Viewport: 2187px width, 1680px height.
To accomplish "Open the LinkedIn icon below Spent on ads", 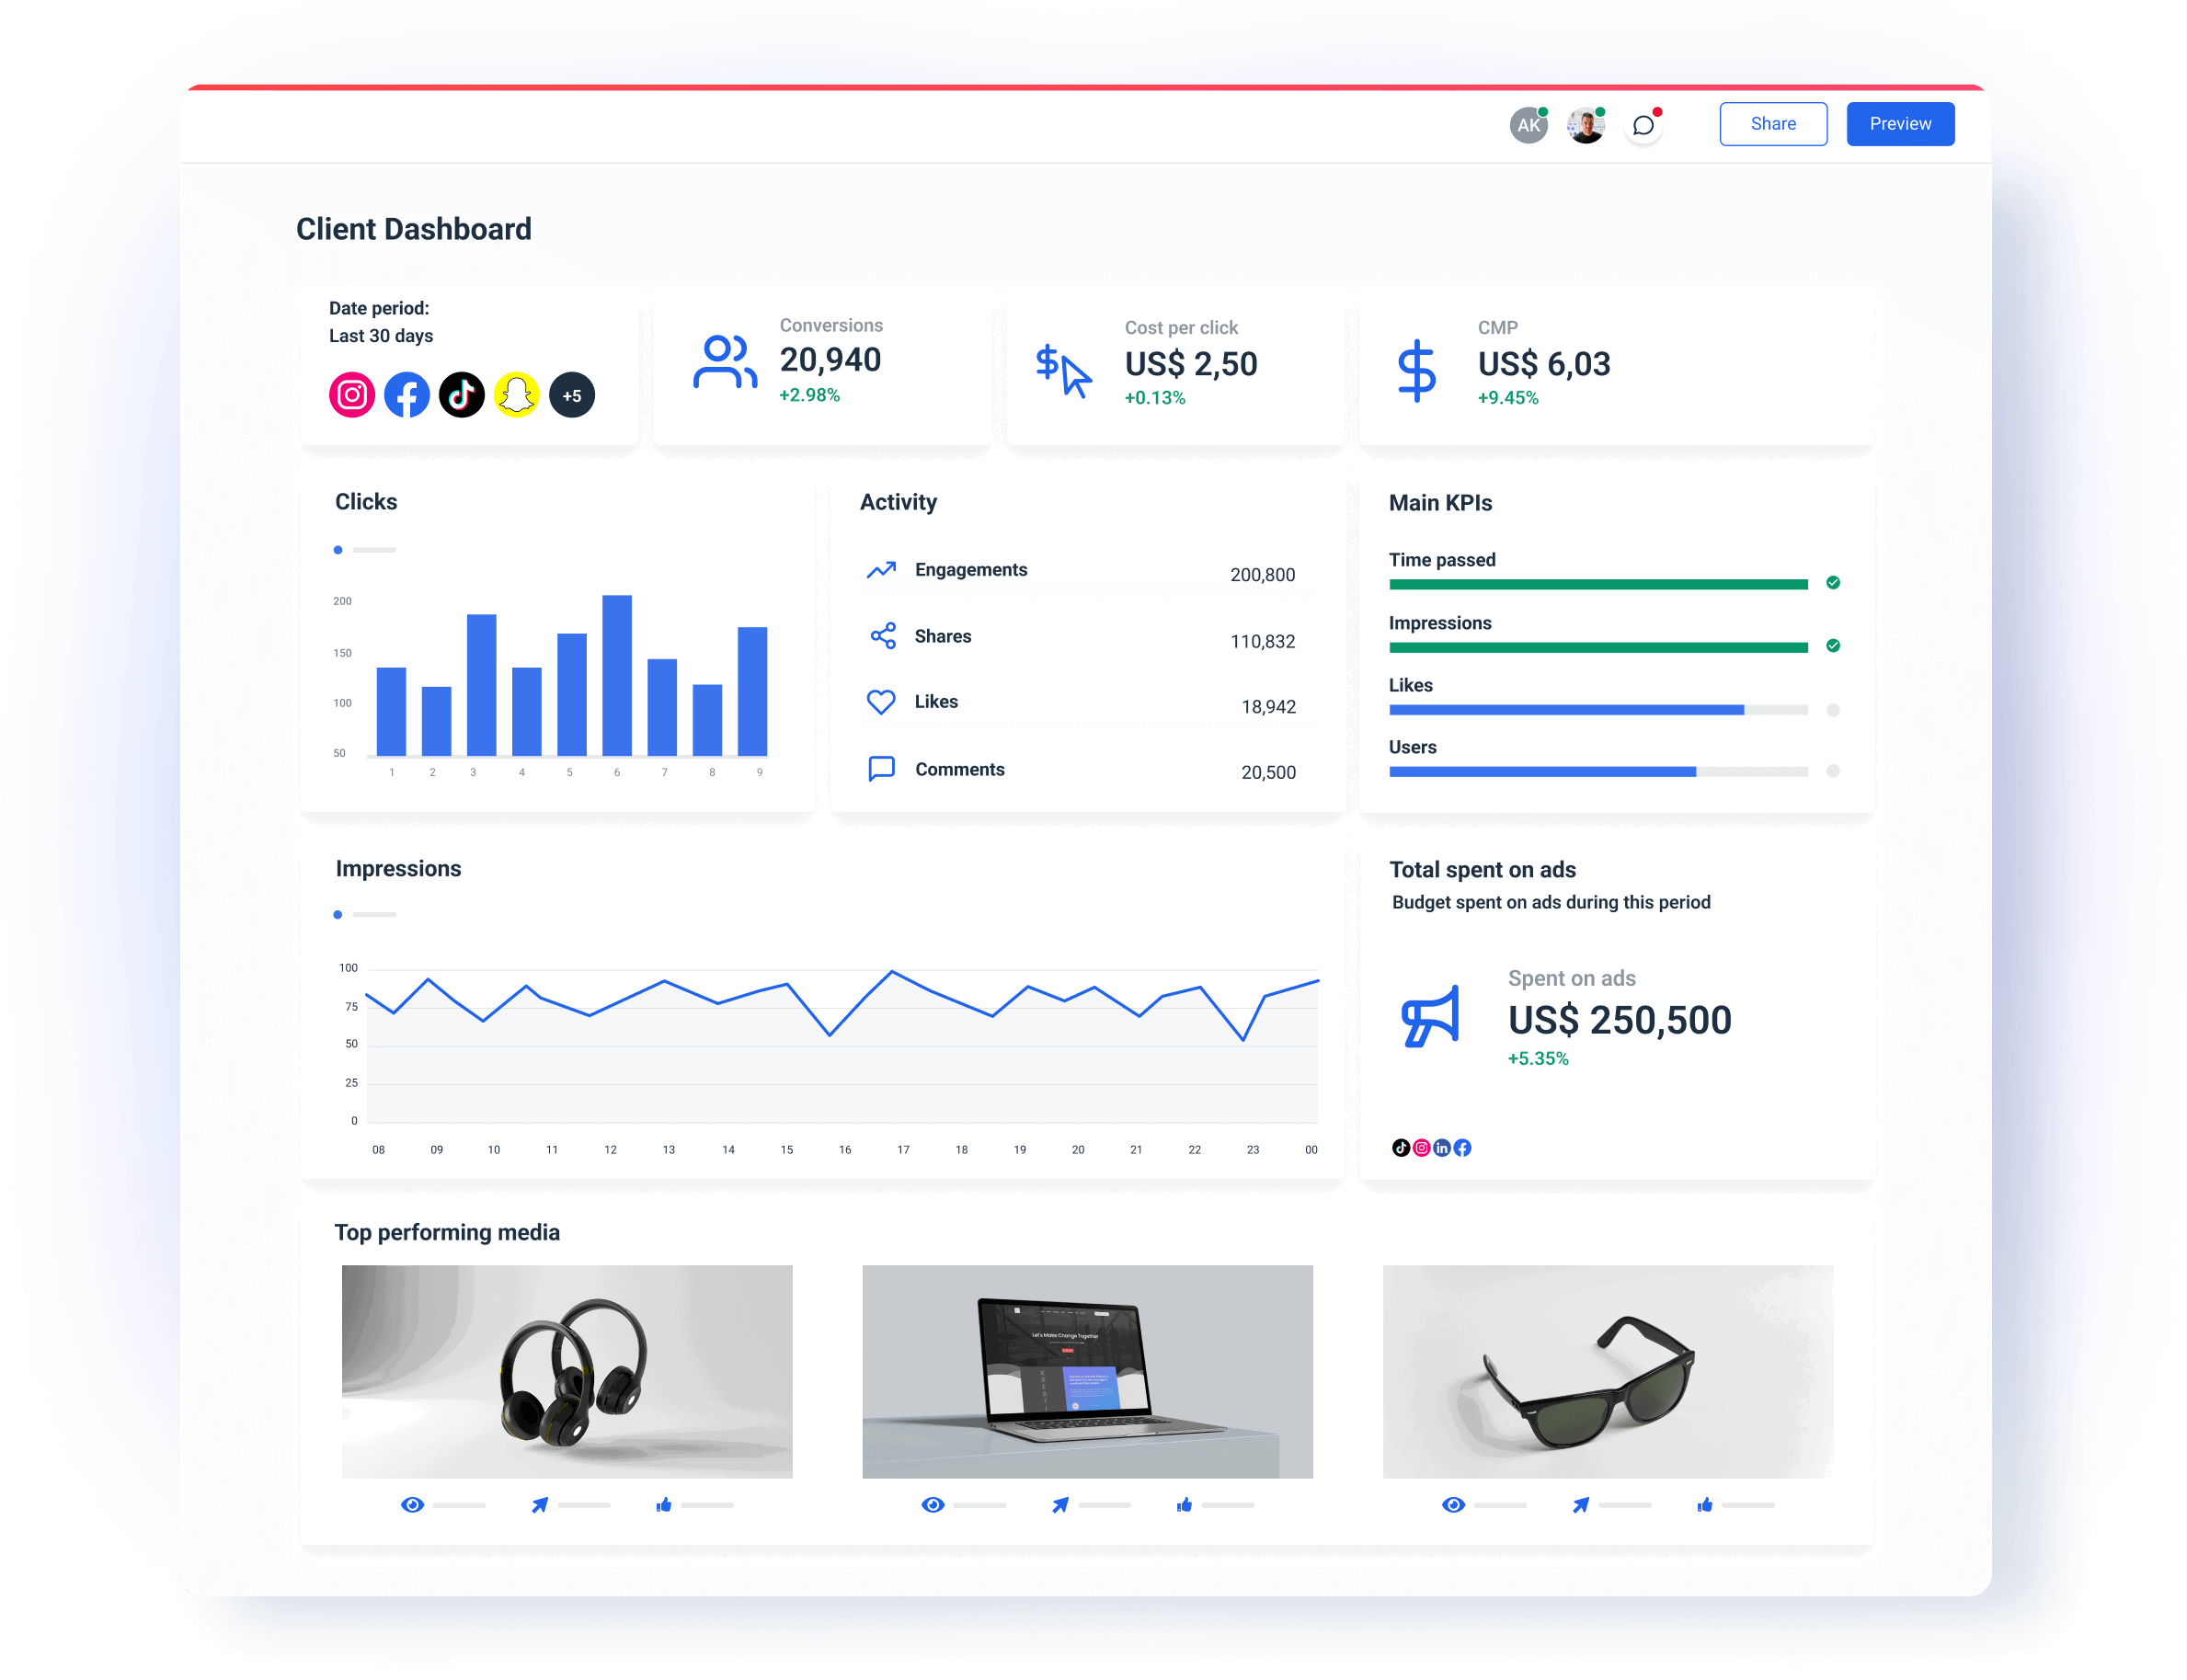I will (x=1442, y=1148).
